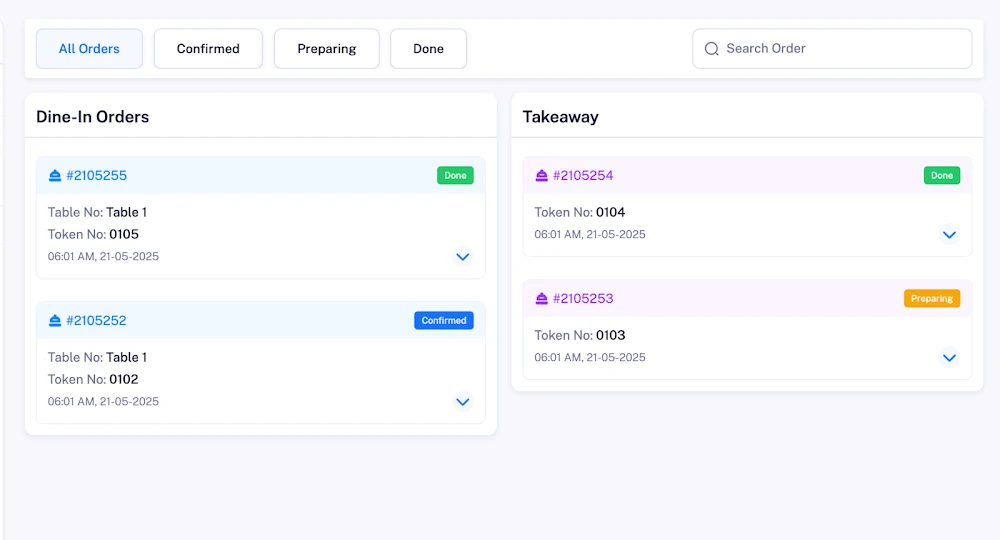Click the magnifier icon in Search Order
Image resolution: width=1000 pixels, height=540 pixels.
pyautogui.click(x=712, y=48)
